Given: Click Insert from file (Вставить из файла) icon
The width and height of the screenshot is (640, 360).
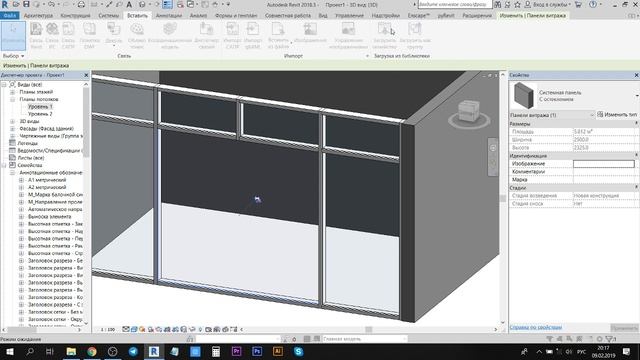Looking at the screenshot, I should [x=278, y=36].
